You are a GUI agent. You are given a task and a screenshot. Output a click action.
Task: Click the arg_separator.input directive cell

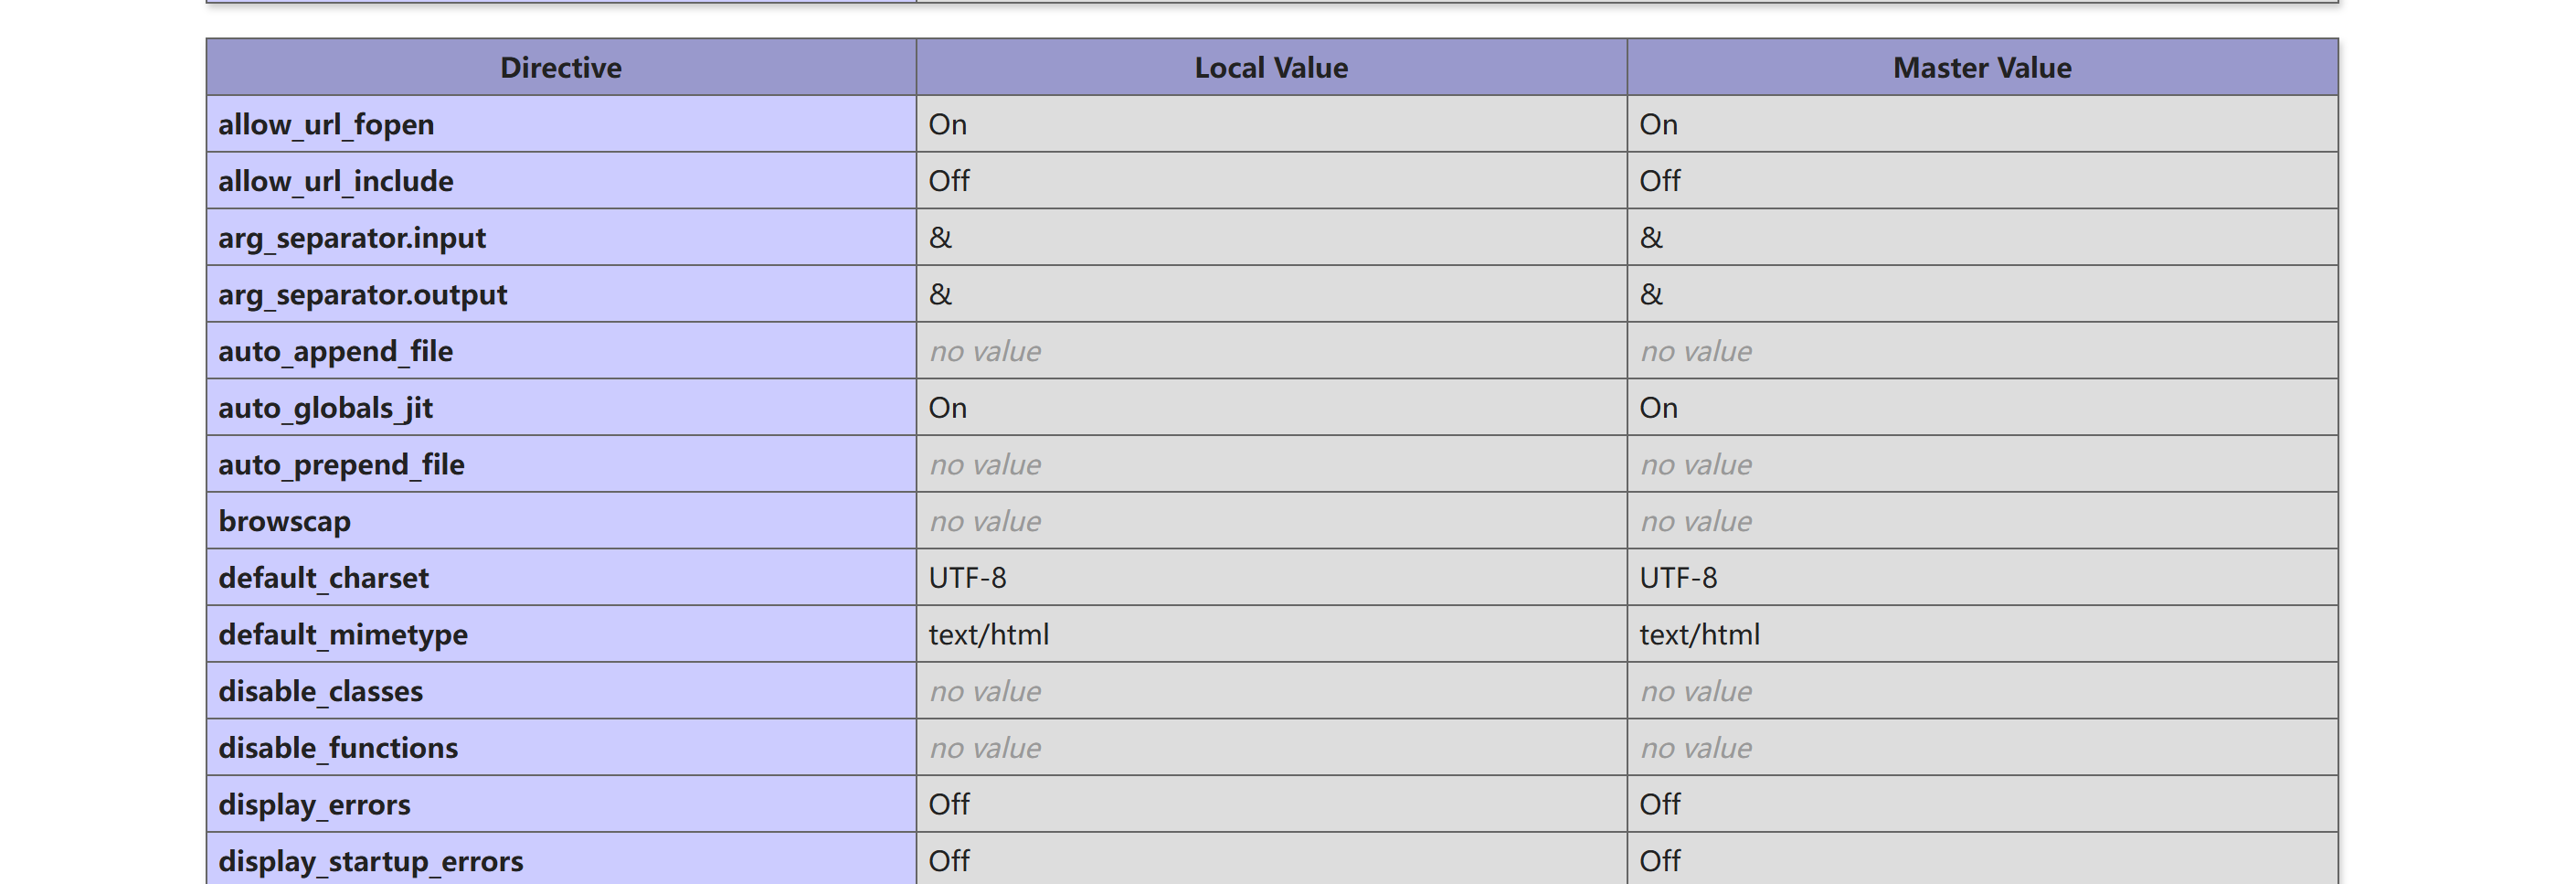pos(560,237)
